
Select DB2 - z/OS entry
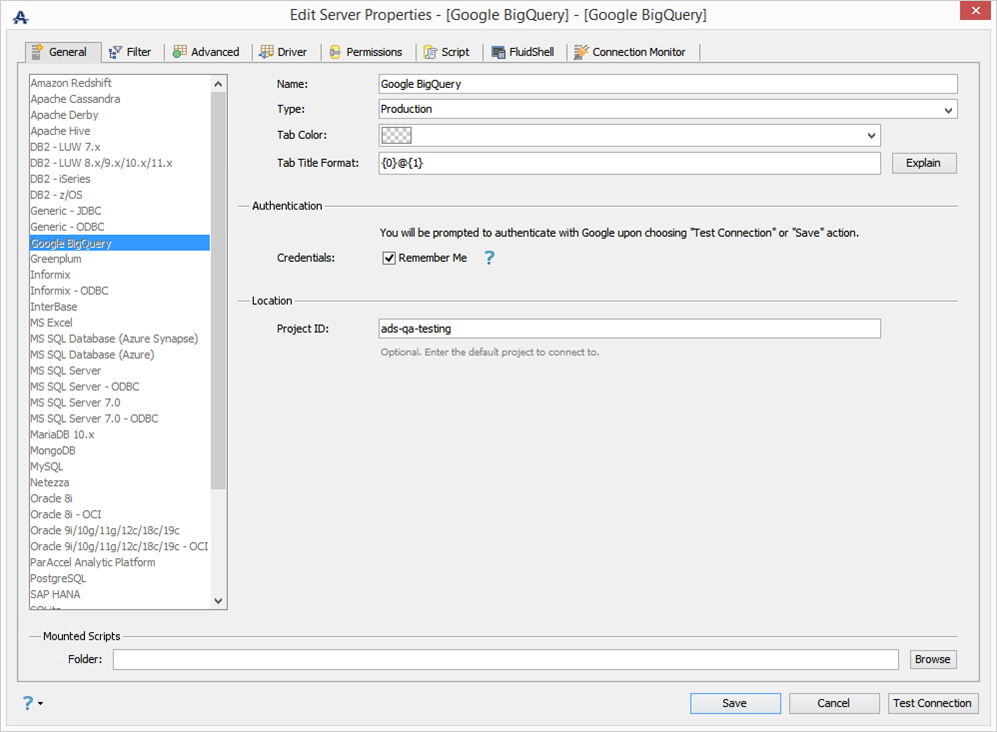(120, 195)
